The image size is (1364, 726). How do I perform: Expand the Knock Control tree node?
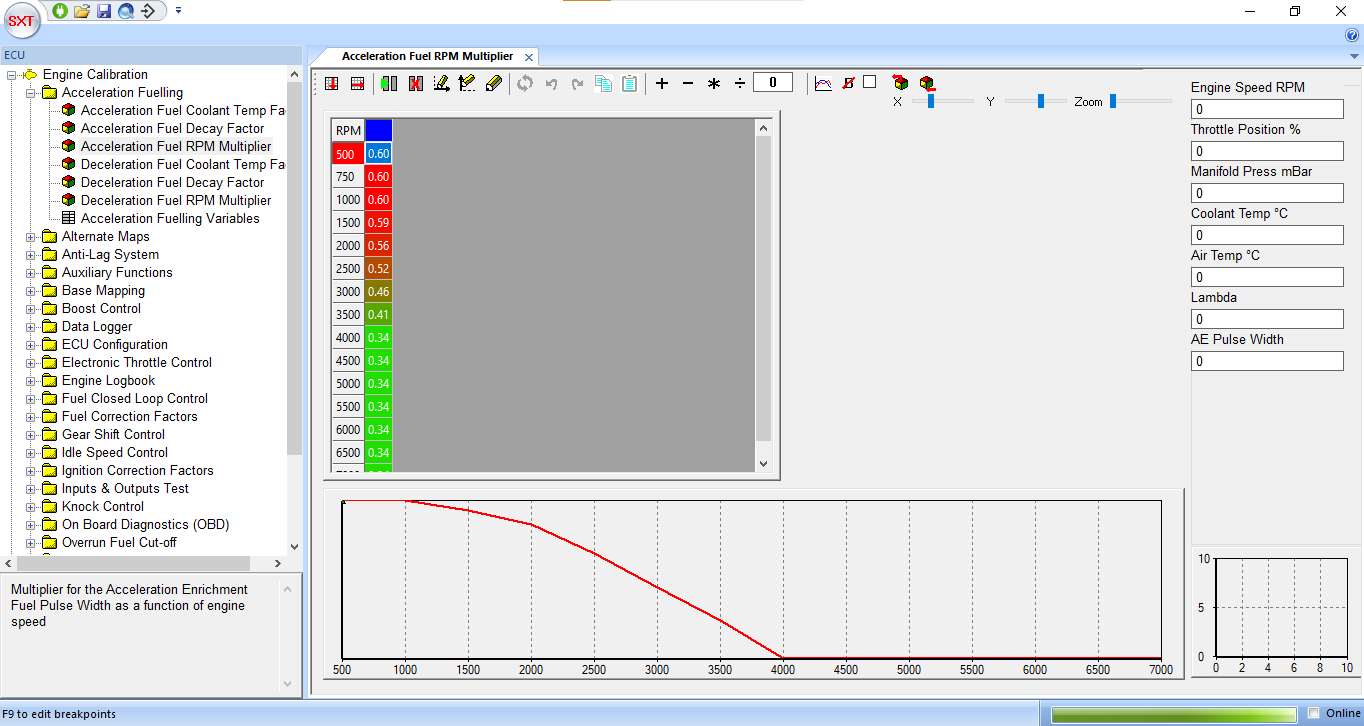click(x=31, y=507)
